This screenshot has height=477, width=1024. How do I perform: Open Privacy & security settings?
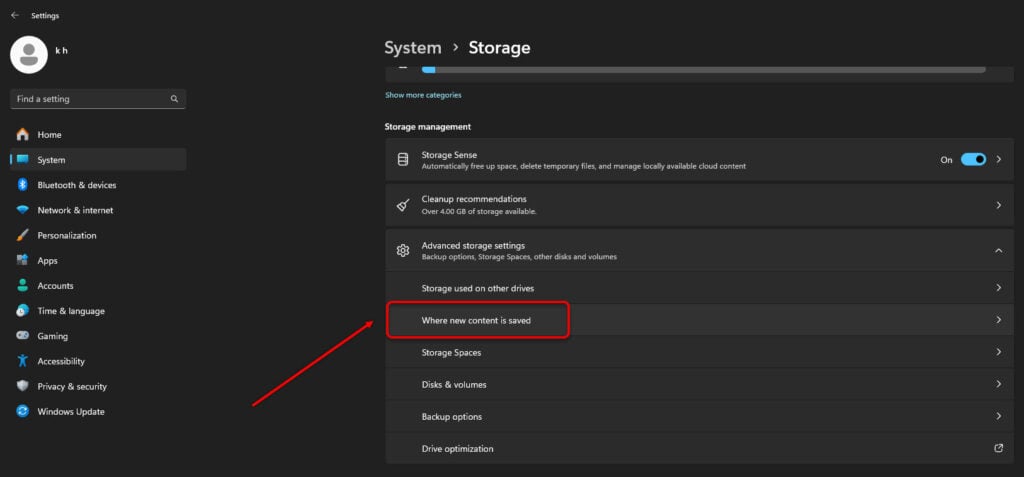pyautogui.click(x=98, y=386)
